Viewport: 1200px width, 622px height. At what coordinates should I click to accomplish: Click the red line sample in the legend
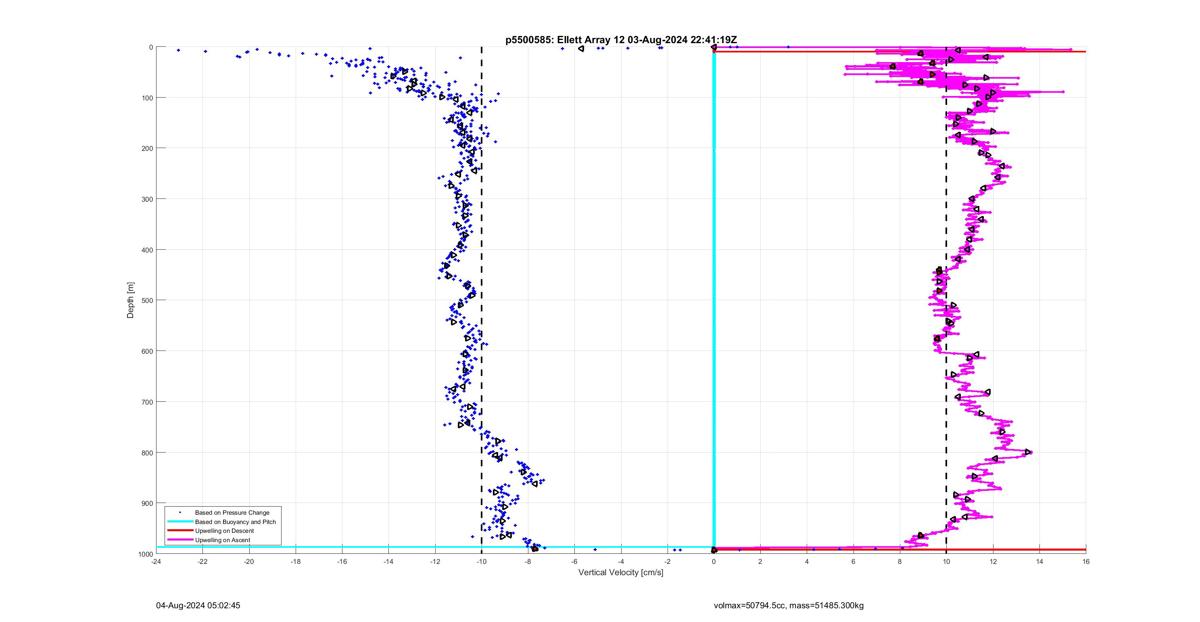pos(179,531)
